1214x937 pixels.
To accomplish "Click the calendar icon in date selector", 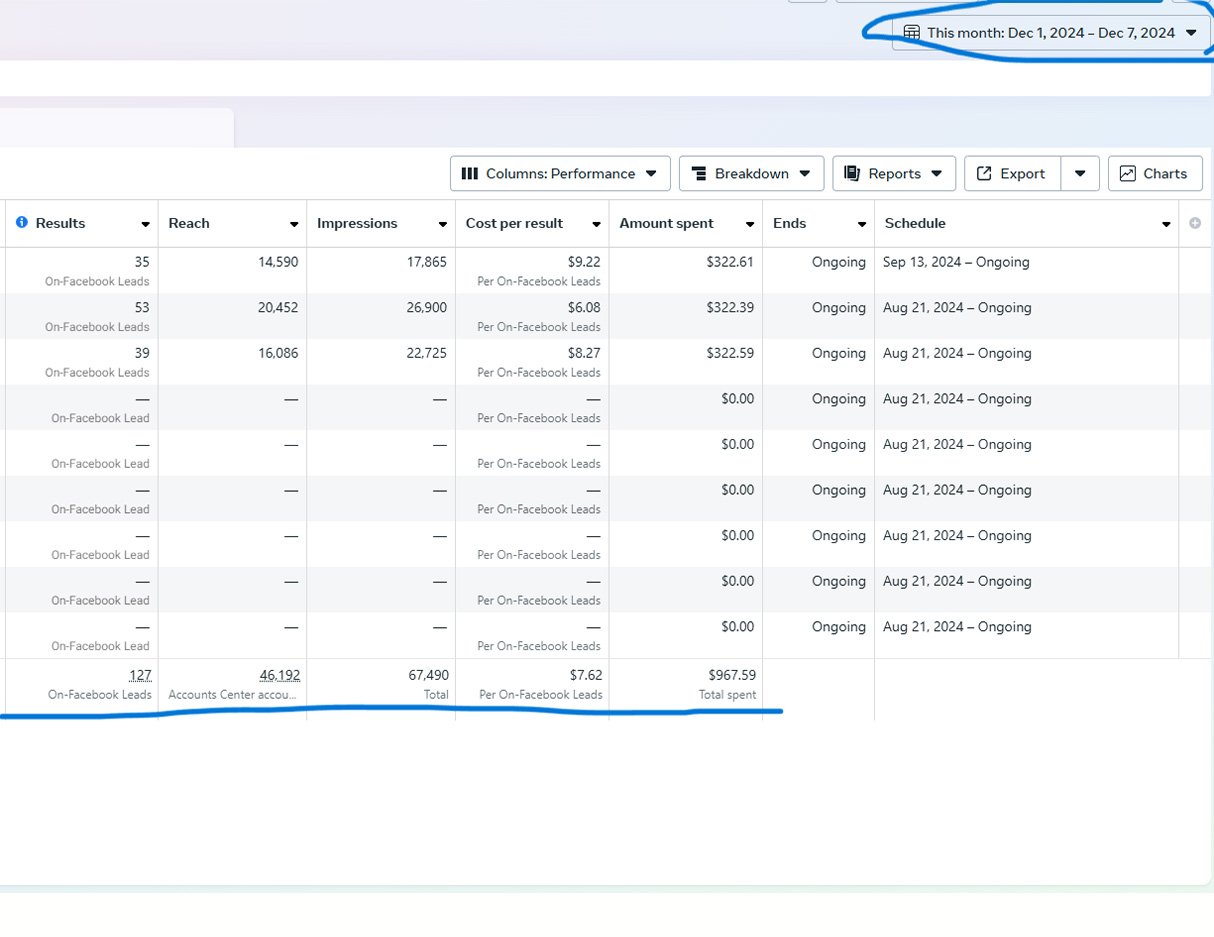I will click(911, 33).
